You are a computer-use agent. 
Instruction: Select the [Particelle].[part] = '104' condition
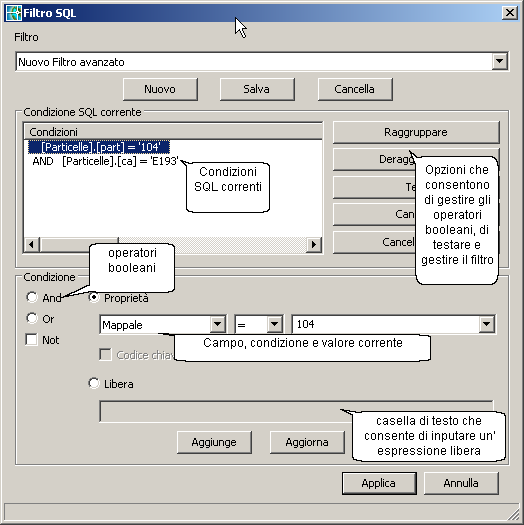click(x=99, y=147)
